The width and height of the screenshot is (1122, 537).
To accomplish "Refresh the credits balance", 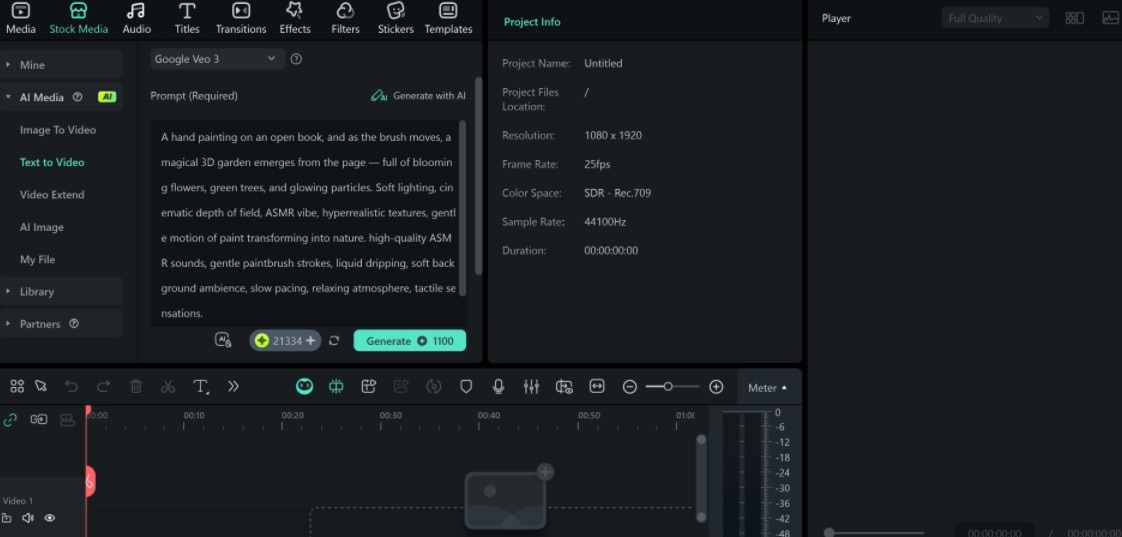I will click(333, 341).
